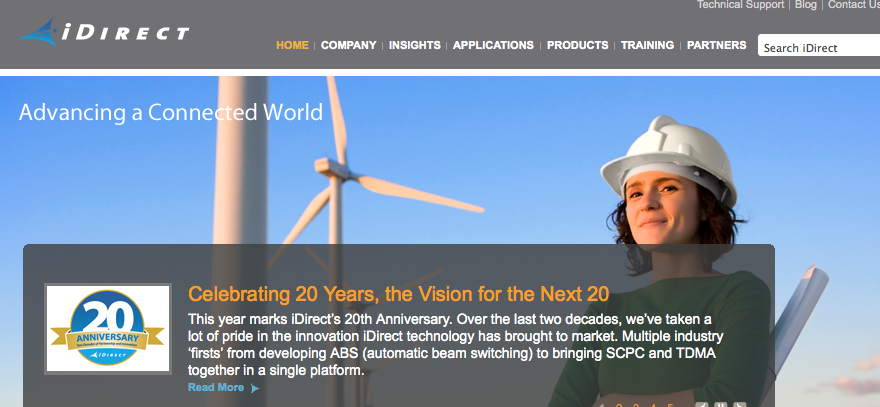Image resolution: width=880 pixels, height=407 pixels.
Task: Open the HOME menu item
Action: [292, 45]
